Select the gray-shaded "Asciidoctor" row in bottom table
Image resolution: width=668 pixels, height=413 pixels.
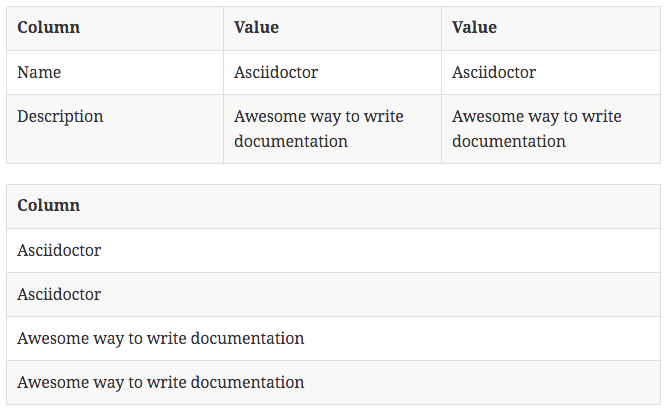(59, 294)
